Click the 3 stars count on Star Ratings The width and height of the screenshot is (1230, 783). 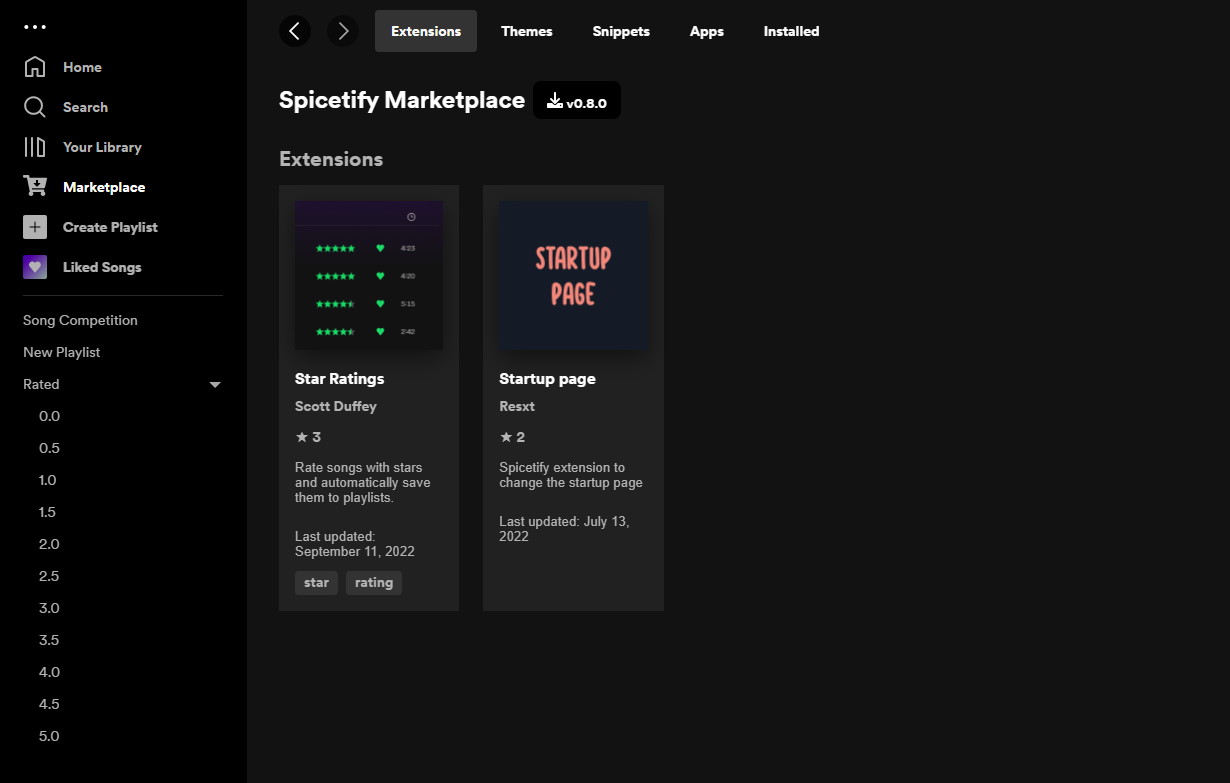pyautogui.click(x=308, y=437)
